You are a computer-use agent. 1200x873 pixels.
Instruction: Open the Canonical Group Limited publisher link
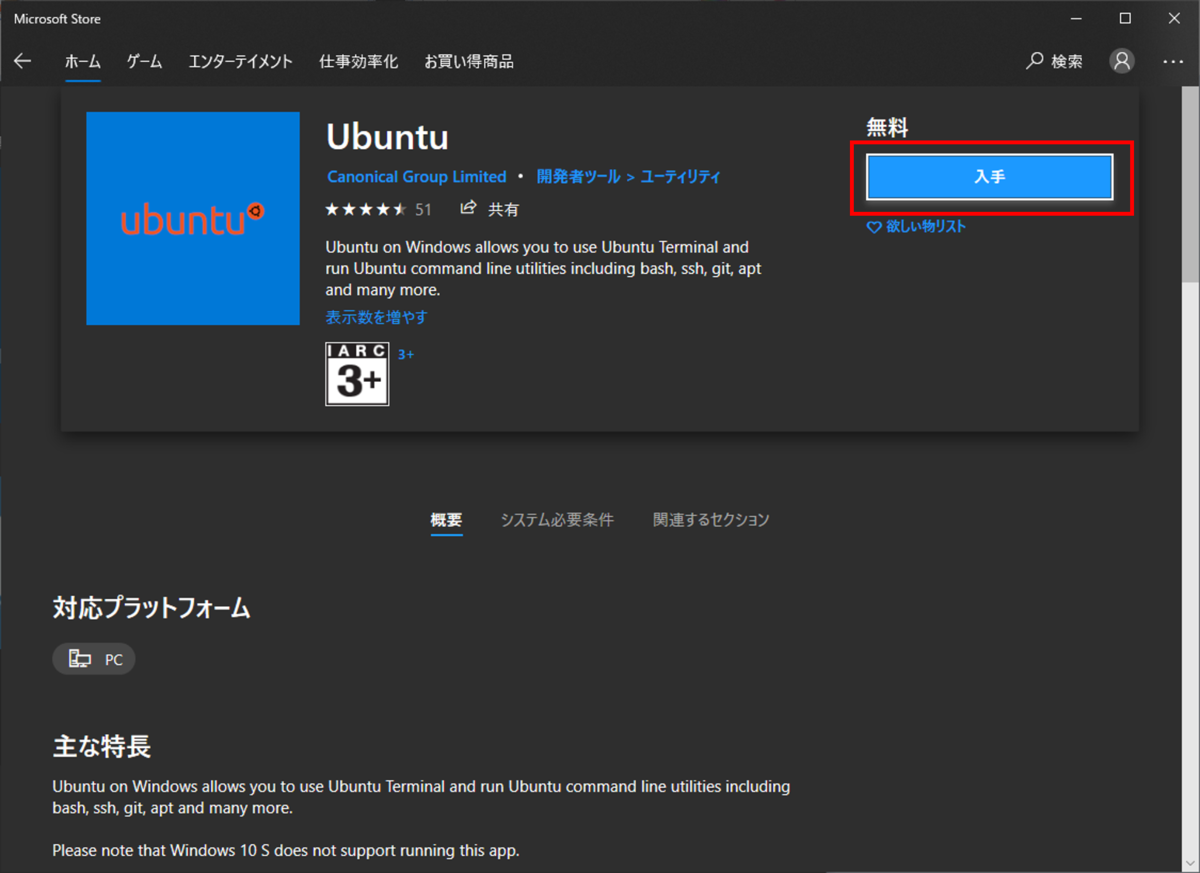[416, 176]
